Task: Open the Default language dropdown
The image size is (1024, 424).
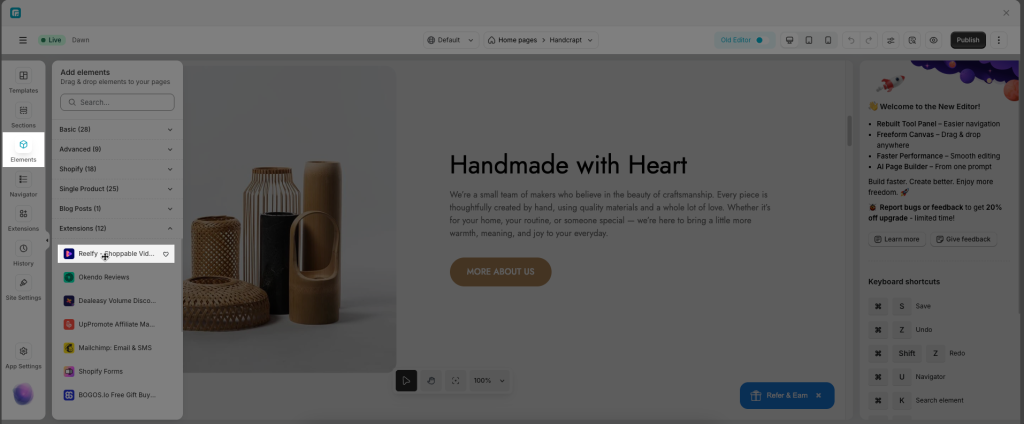Action: [451, 40]
